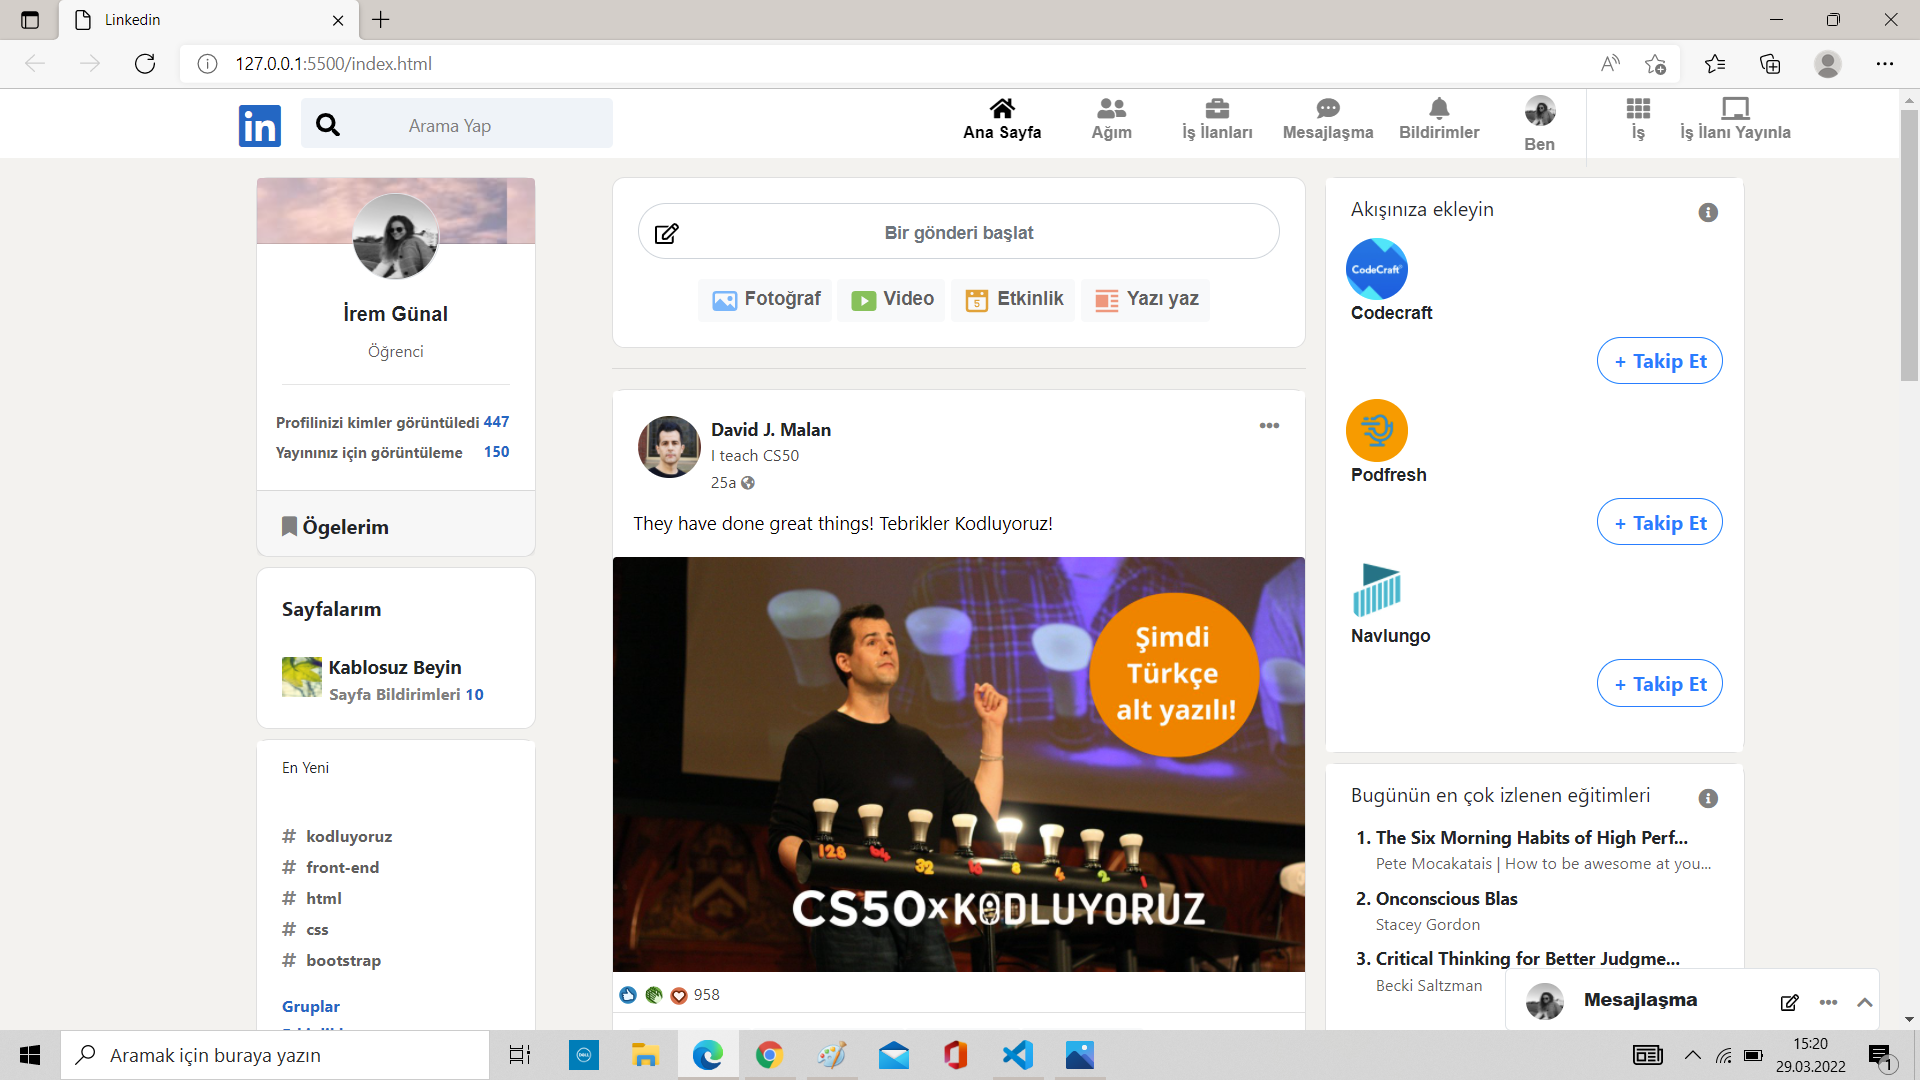Select the Fotoğraf attachment icon
Image resolution: width=1920 pixels, height=1080 pixels.
tap(725, 298)
